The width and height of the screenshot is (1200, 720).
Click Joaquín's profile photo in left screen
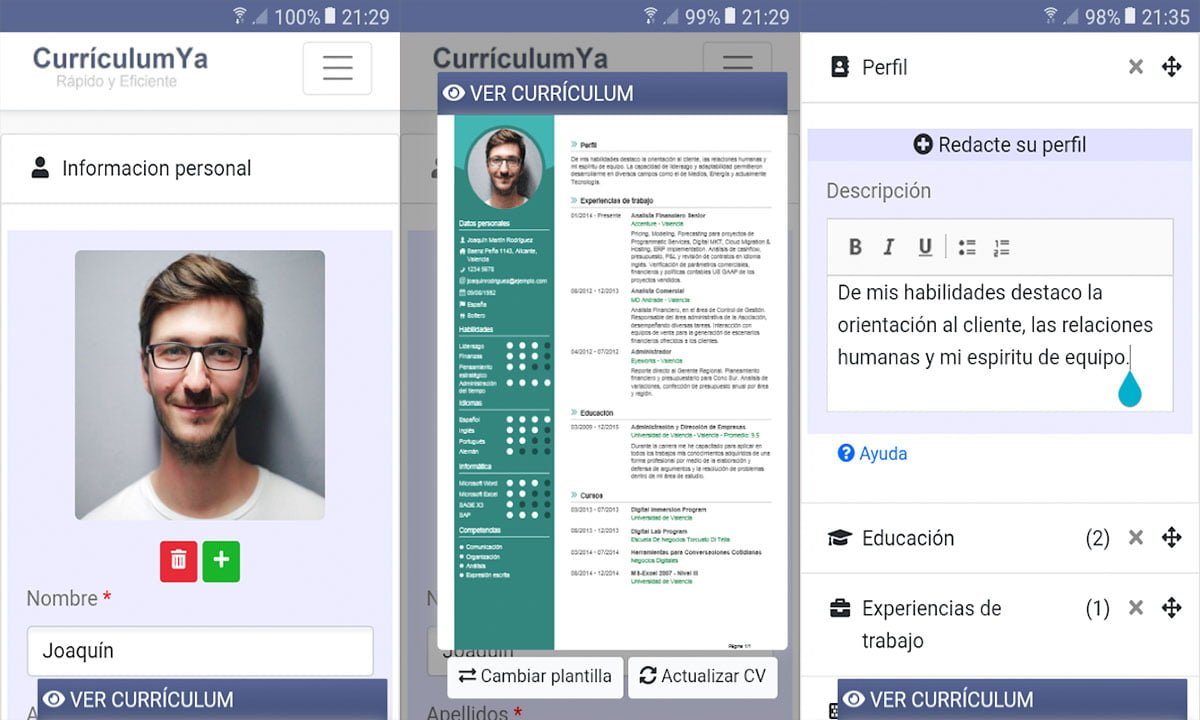click(x=200, y=385)
